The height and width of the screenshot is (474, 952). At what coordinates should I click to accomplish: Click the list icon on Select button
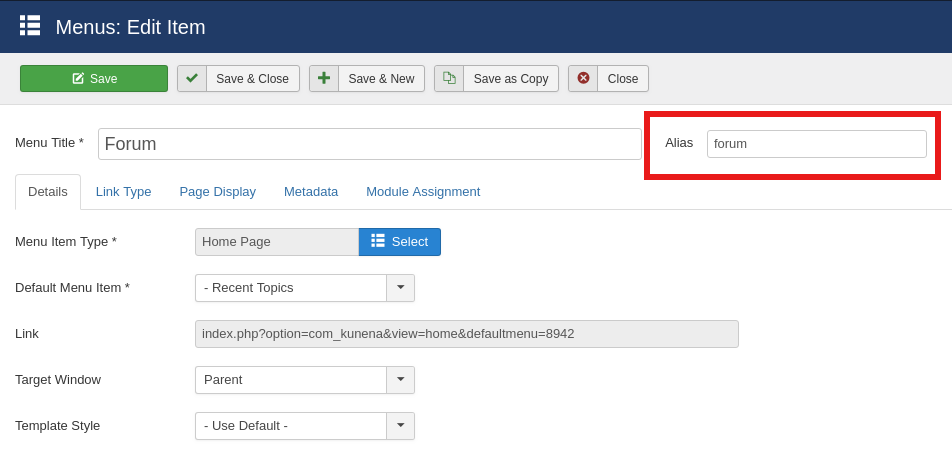coord(378,241)
